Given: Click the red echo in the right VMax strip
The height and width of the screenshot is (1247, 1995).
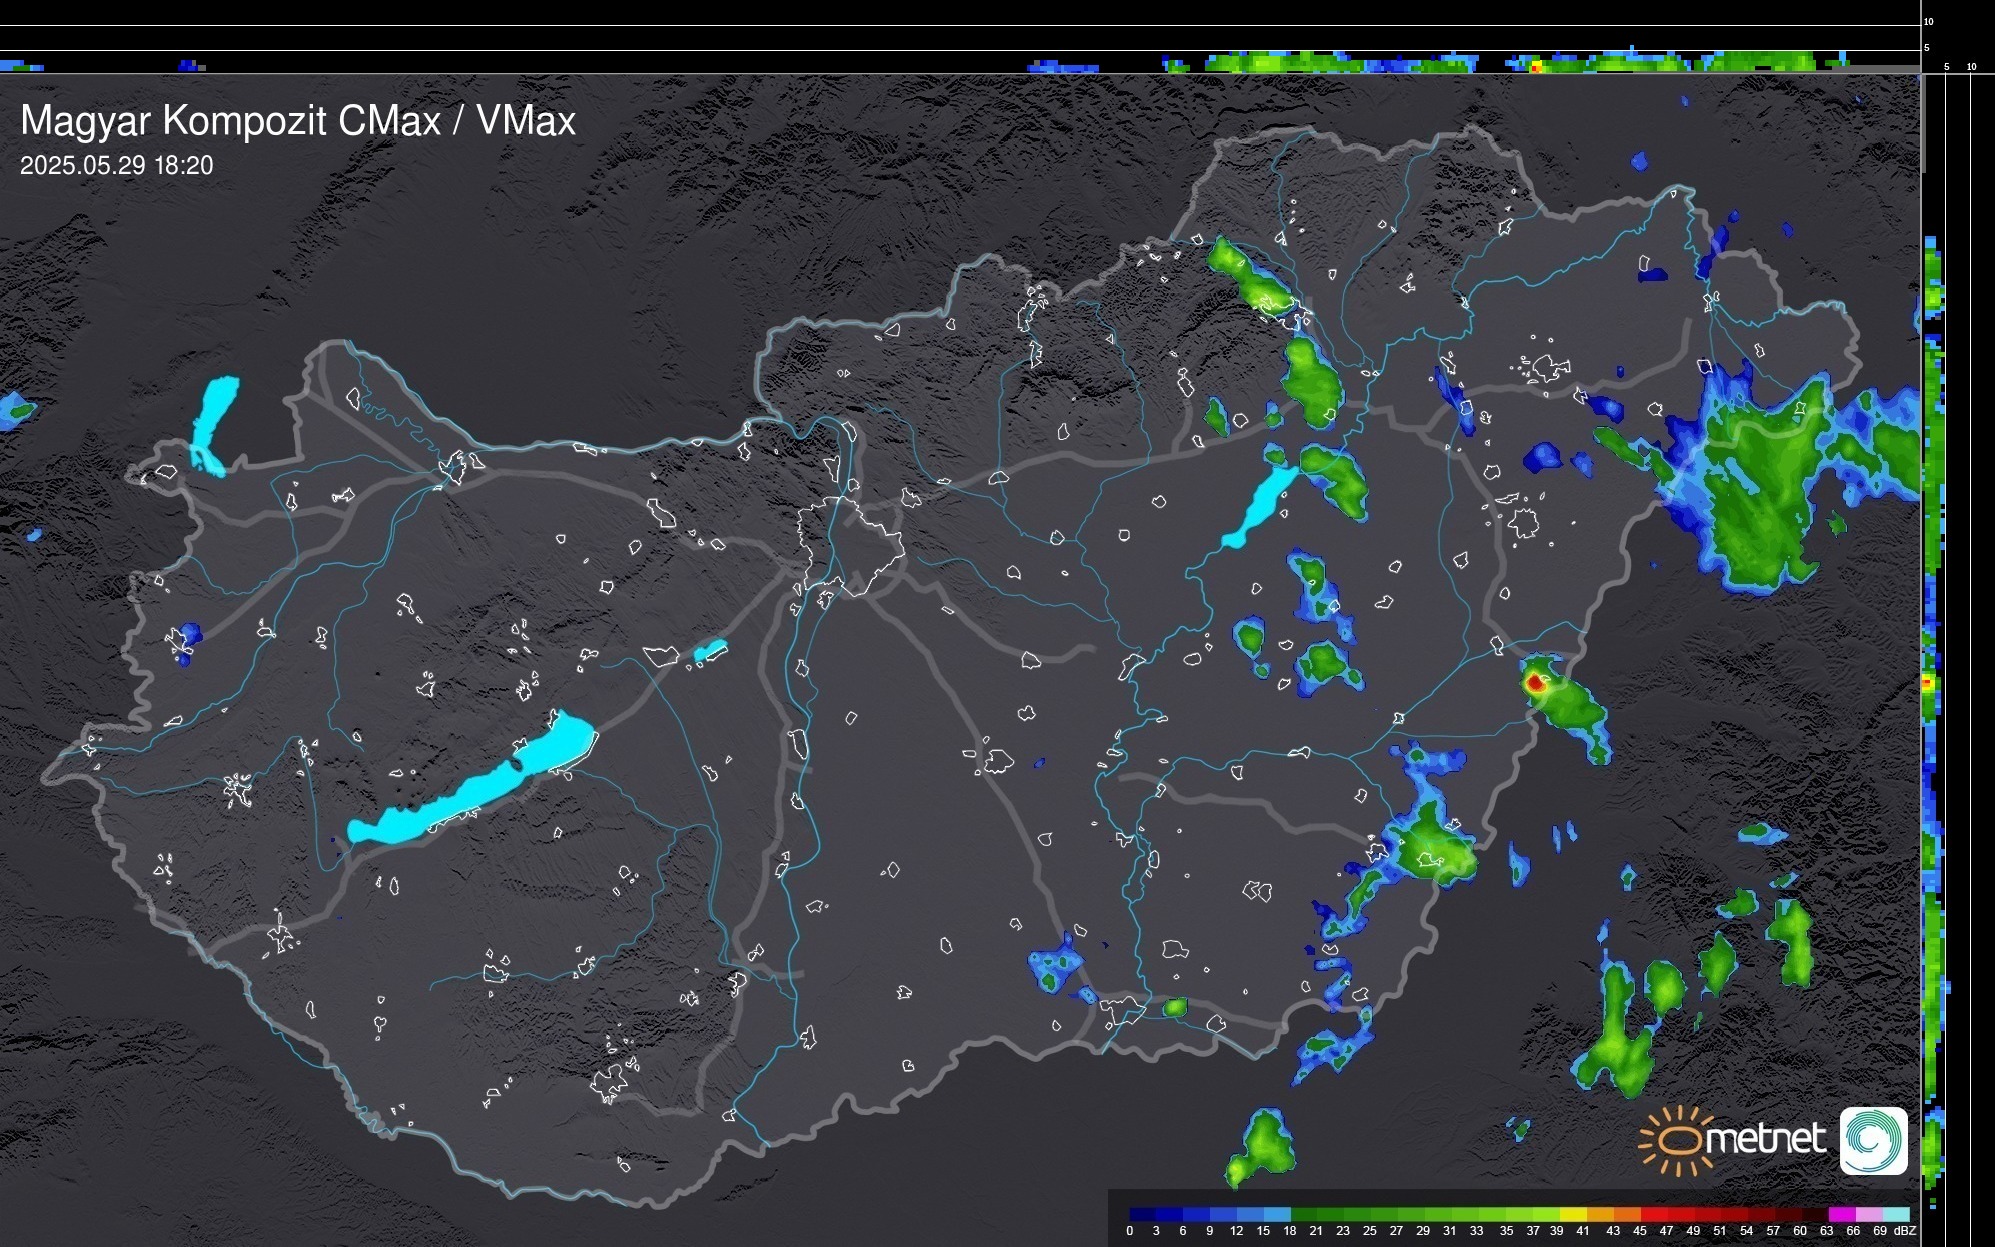Looking at the screenshot, I should (x=1929, y=683).
